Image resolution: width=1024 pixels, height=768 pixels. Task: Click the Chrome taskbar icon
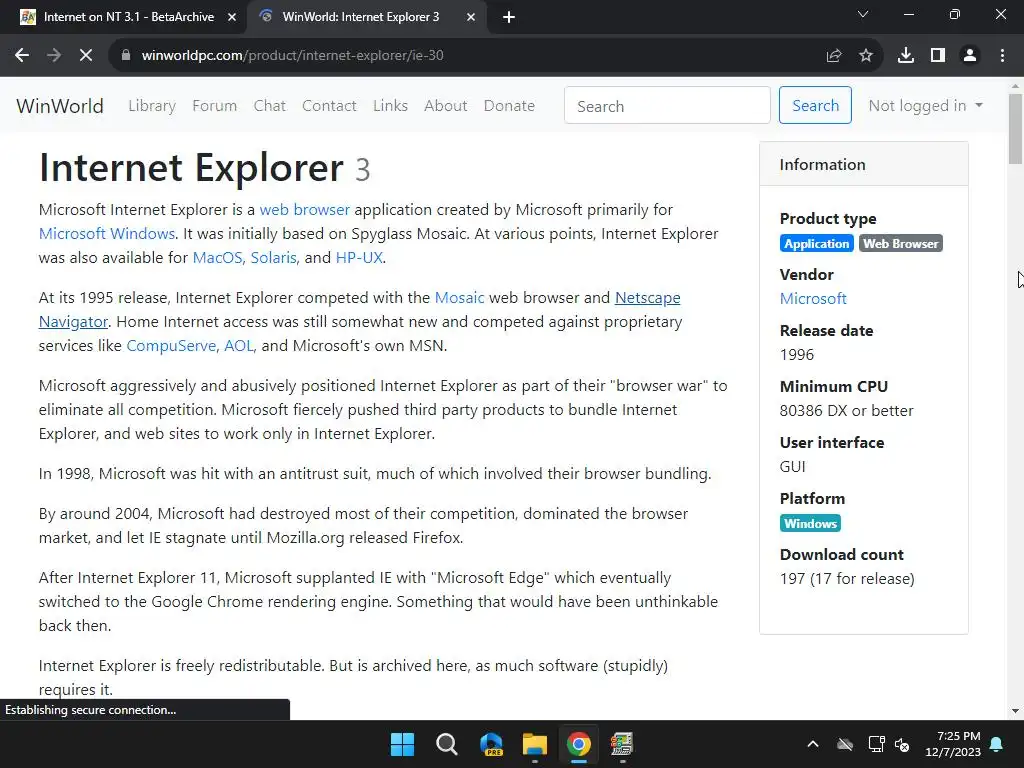[x=578, y=744]
